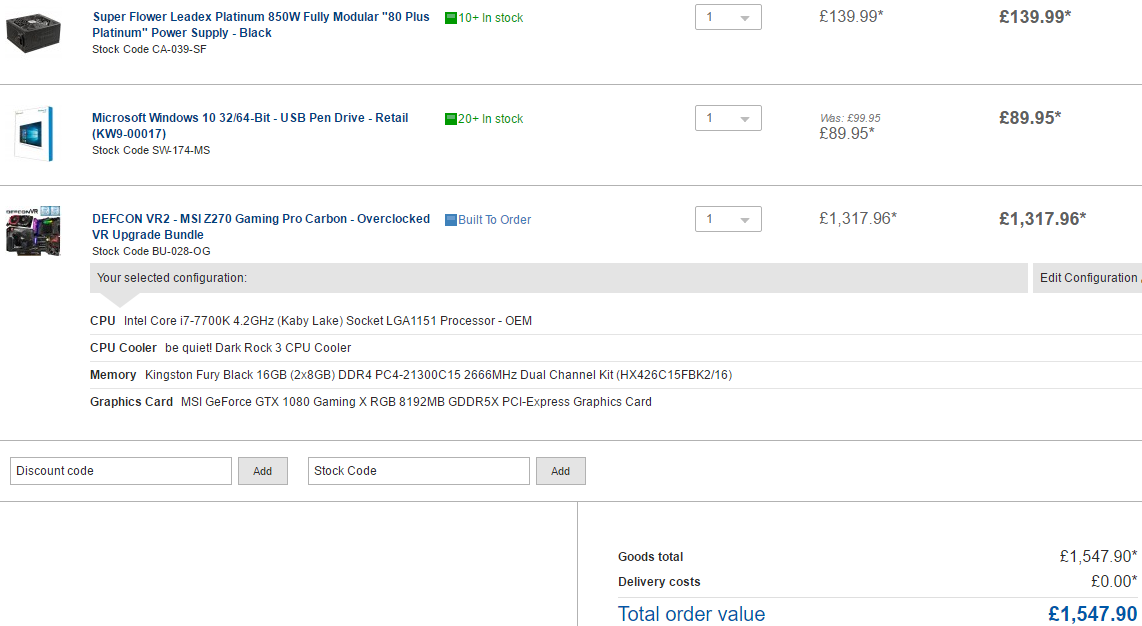Open quantity dropdown for Microsoft Windows 10
This screenshot has height=626, width=1142.
tap(728, 118)
